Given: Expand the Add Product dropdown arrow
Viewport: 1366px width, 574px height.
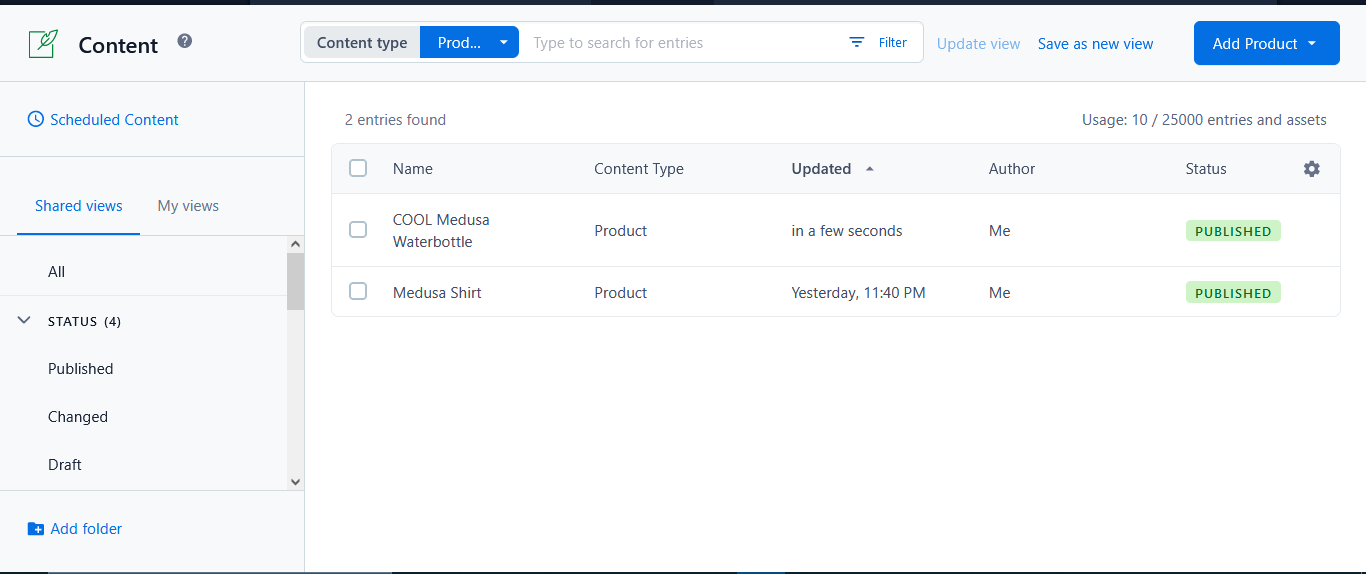Looking at the screenshot, I should tap(1312, 43).
